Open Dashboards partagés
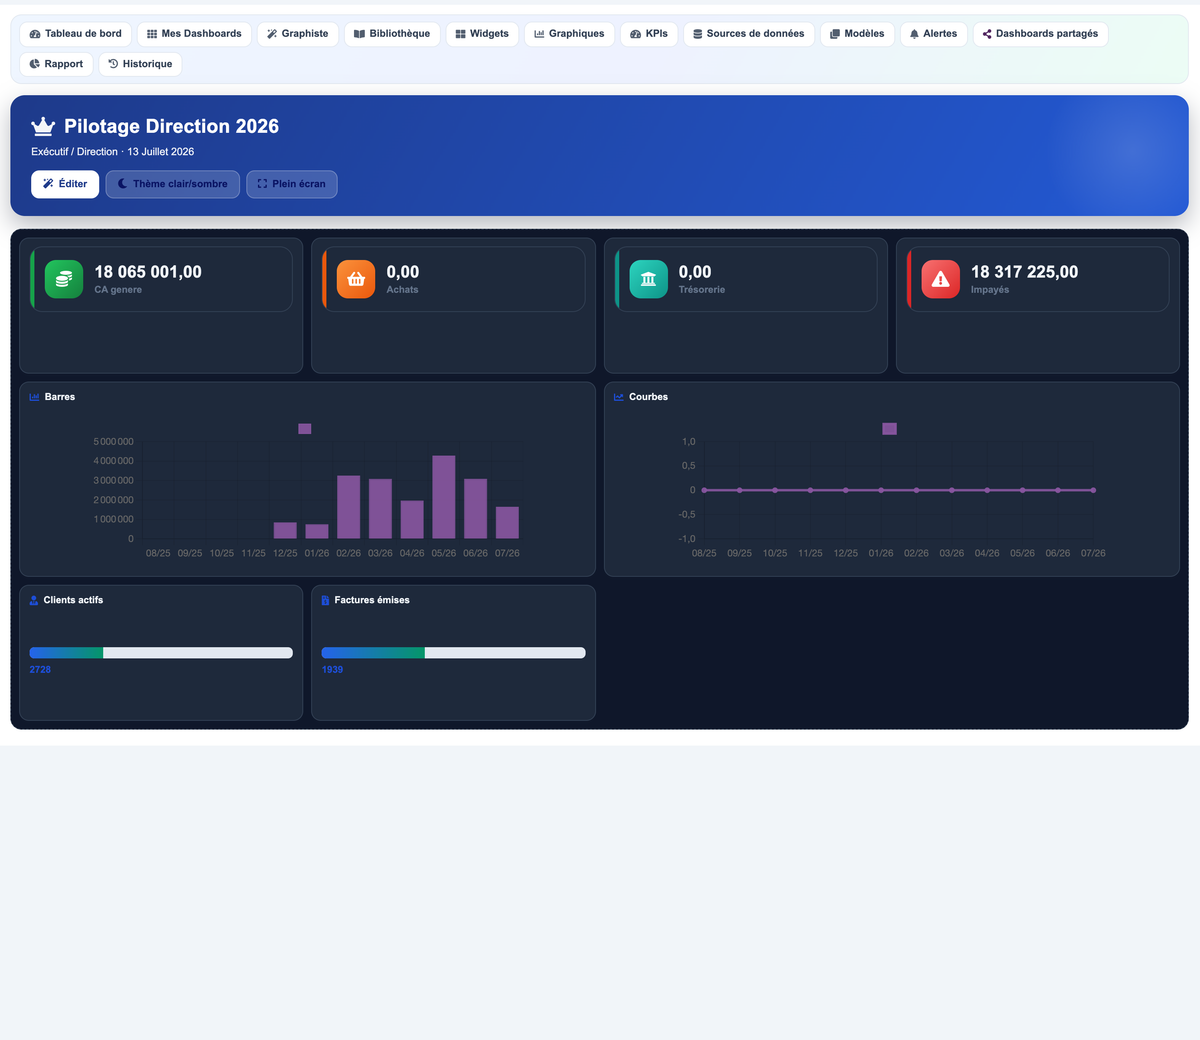Image resolution: width=1200 pixels, height=1040 pixels. click(1040, 34)
